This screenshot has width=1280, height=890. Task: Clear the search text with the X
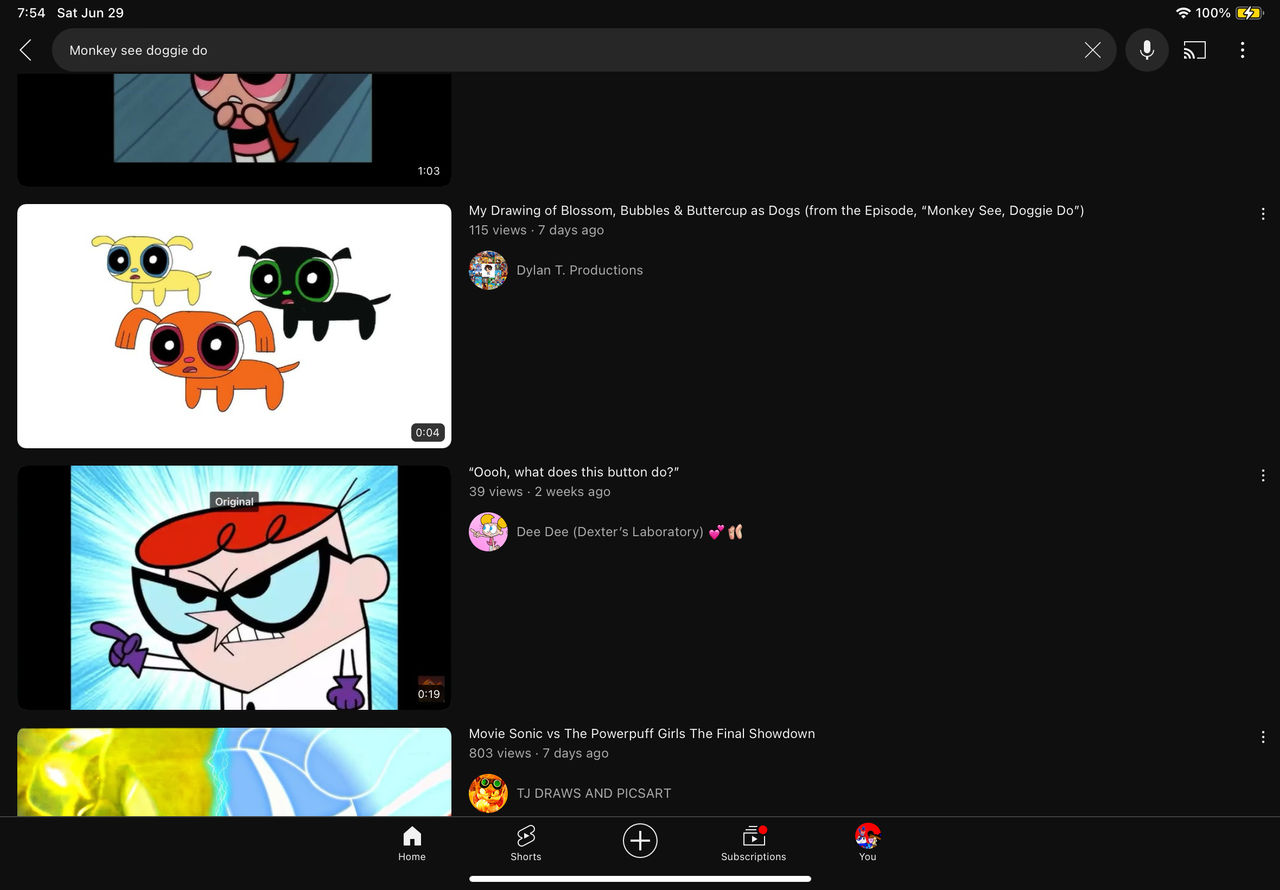(1092, 50)
